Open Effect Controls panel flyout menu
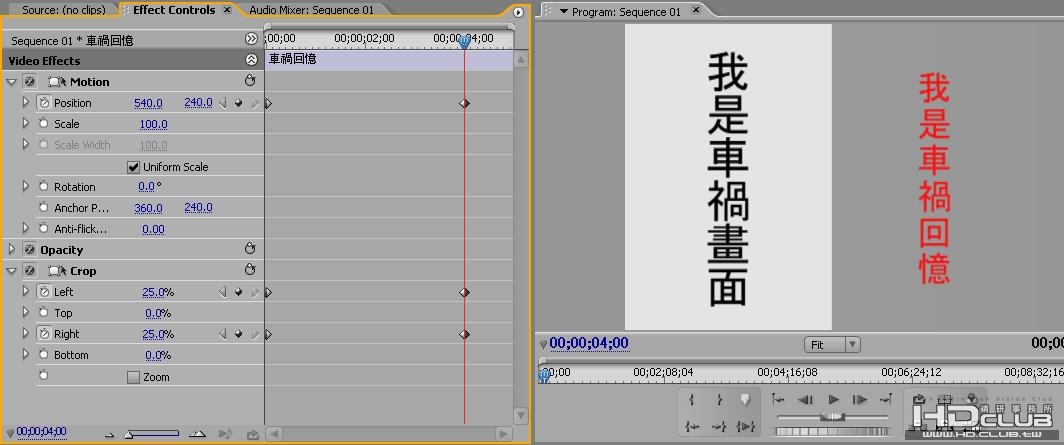This screenshot has height=445, width=1064. (x=518, y=12)
